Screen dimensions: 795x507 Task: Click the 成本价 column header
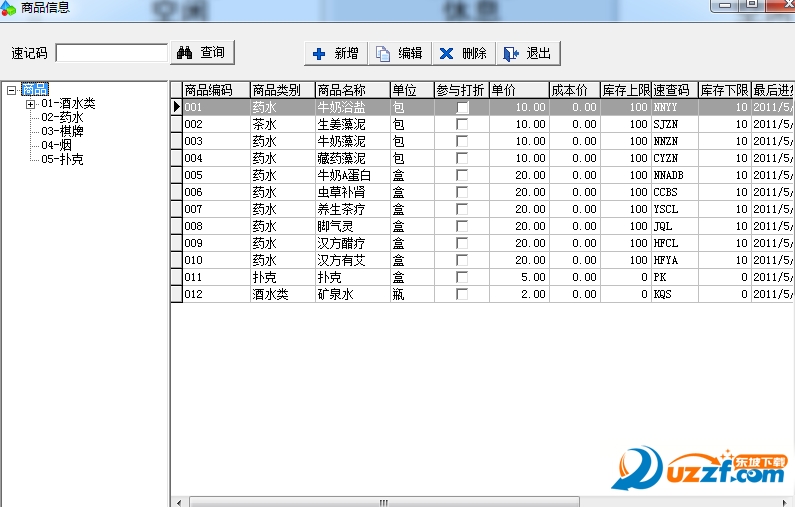tap(575, 90)
